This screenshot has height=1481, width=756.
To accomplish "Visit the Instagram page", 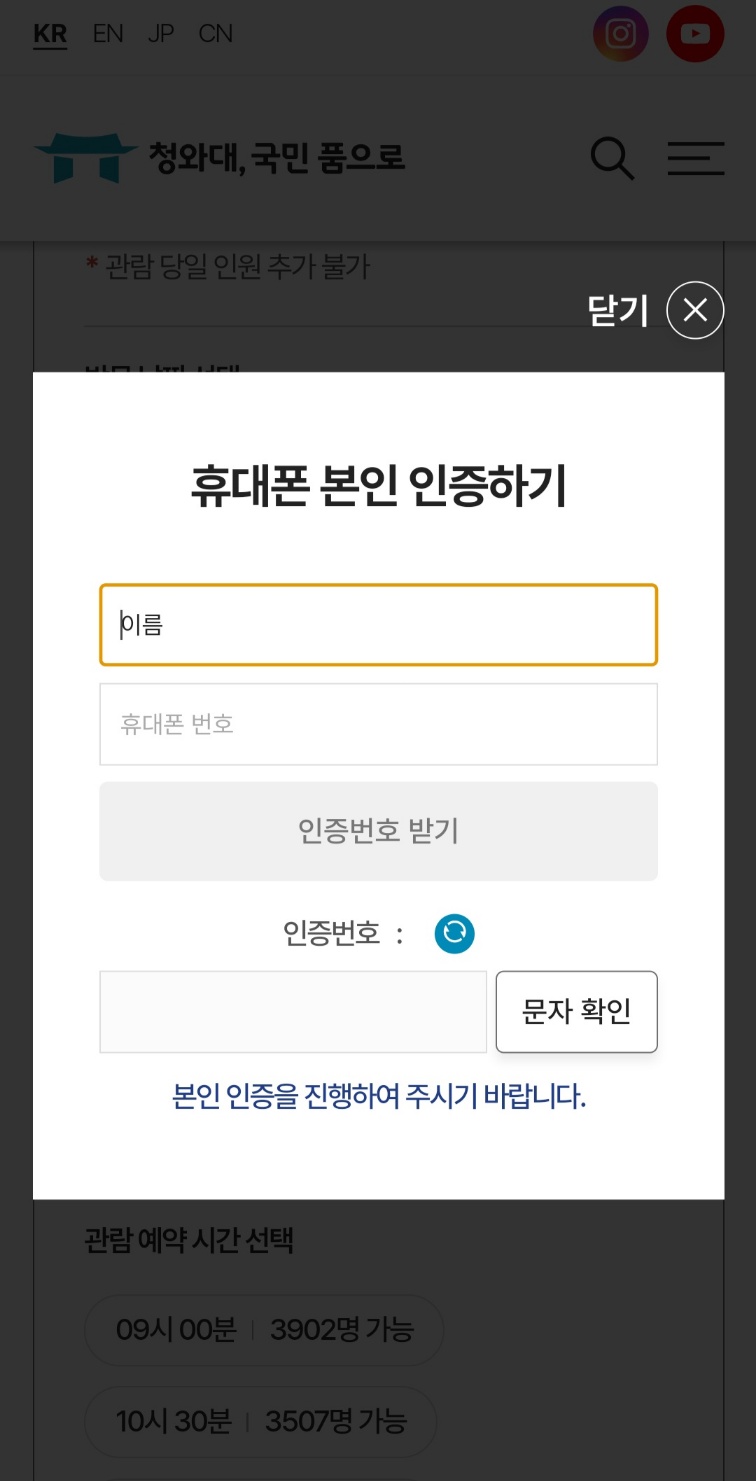I will tap(620, 33).
